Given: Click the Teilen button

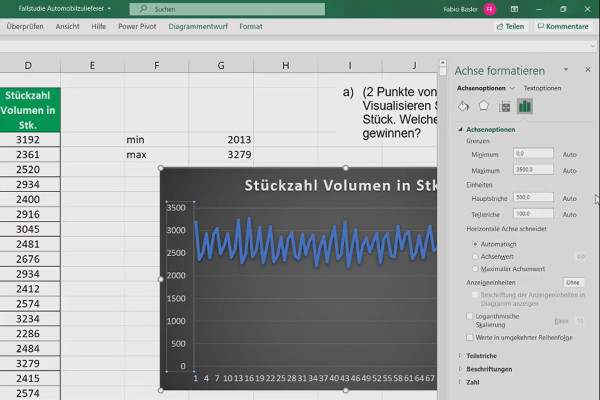Looking at the screenshot, I should point(510,26).
